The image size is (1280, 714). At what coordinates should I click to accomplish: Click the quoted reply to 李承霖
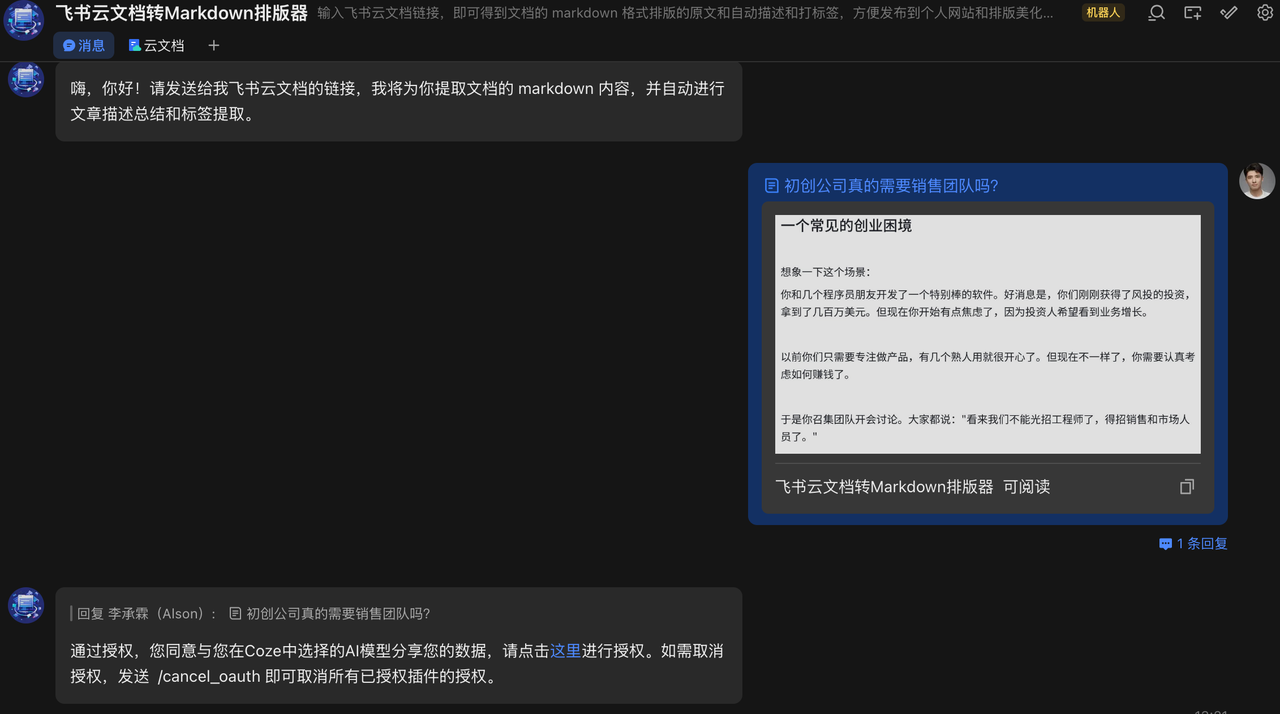click(x=250, y=613)
